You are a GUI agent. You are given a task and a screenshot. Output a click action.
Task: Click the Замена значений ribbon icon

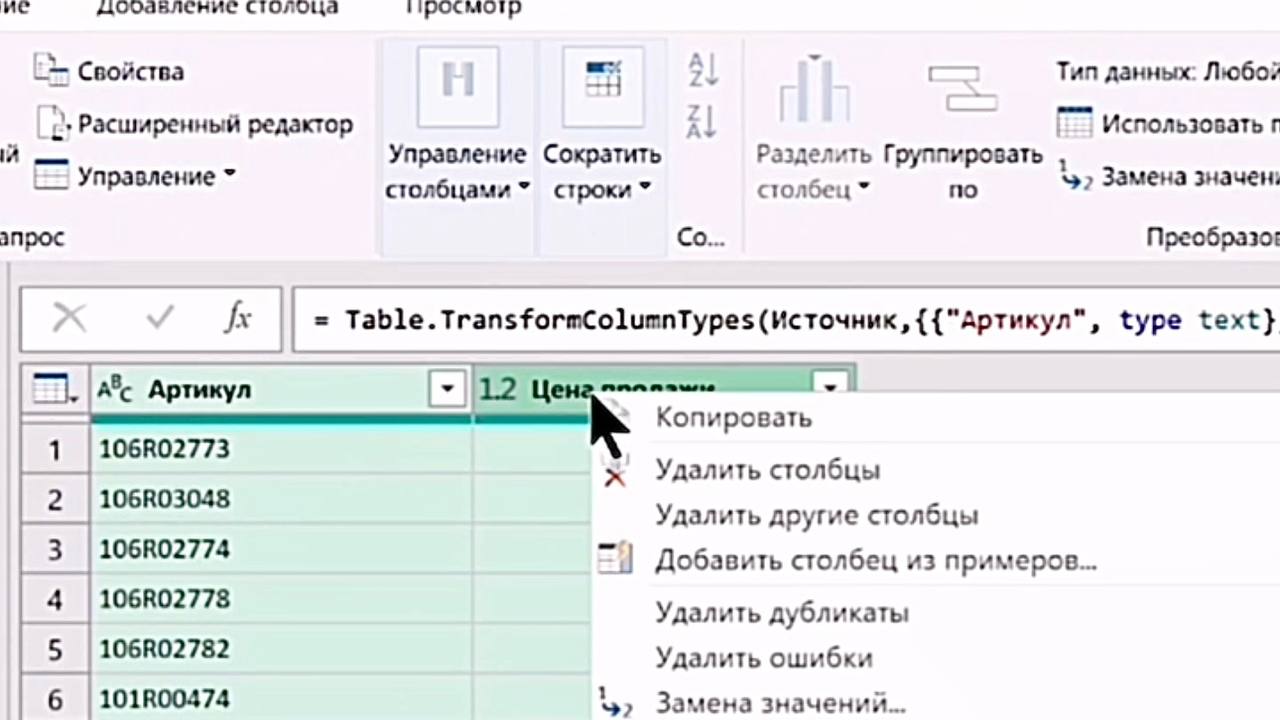1075,176
